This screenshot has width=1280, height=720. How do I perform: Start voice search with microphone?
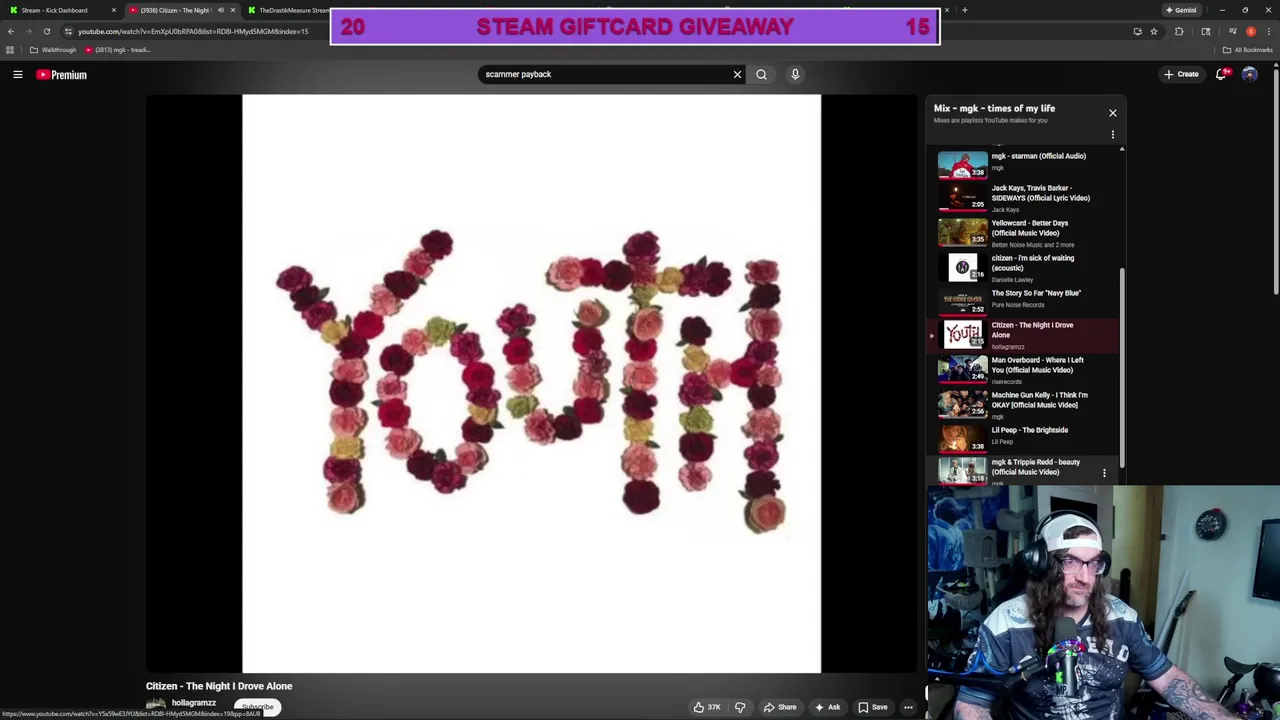(795, 74)
